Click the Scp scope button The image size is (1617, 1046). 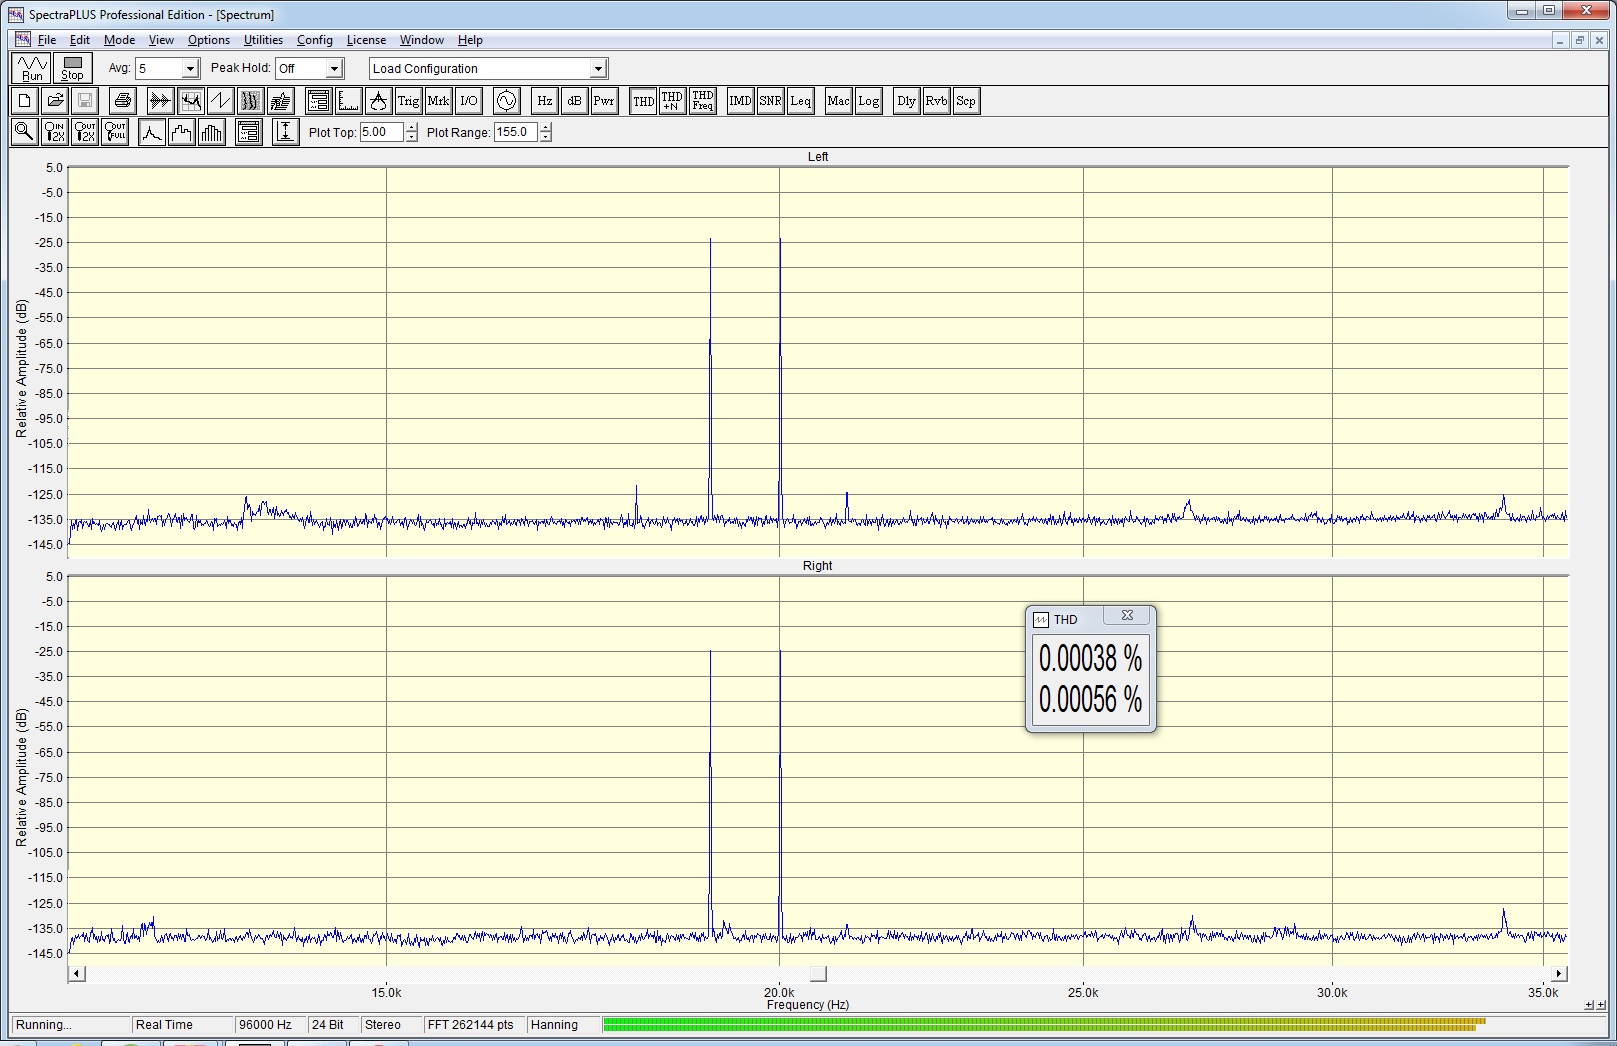click(966, 101)
